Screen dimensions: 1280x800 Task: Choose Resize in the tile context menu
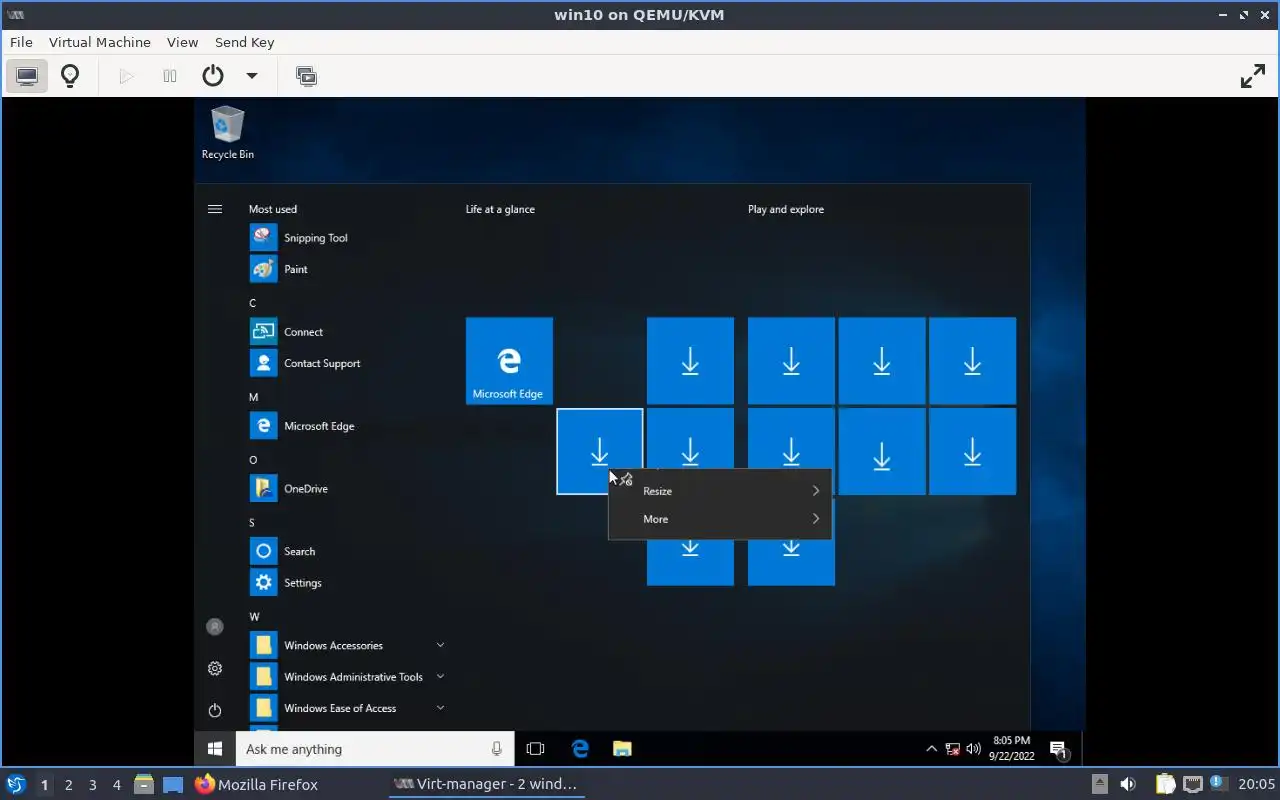pos(720,491)
